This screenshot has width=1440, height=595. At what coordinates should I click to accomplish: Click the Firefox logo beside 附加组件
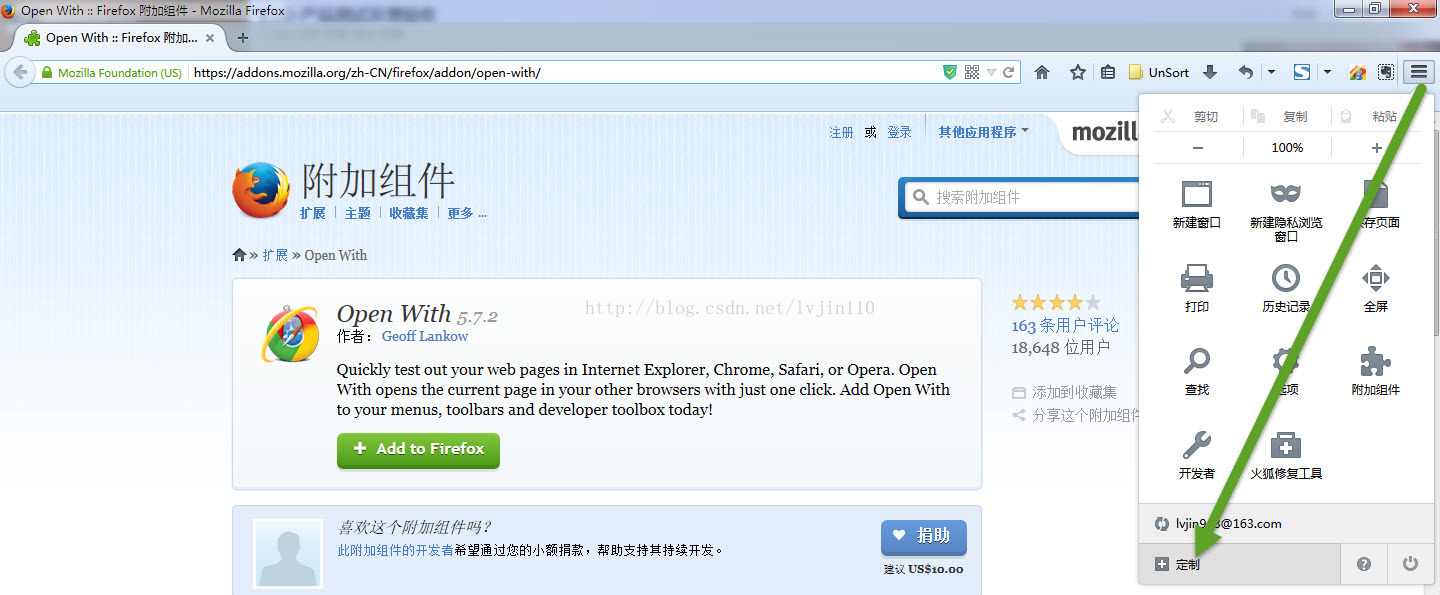point(261,190)
